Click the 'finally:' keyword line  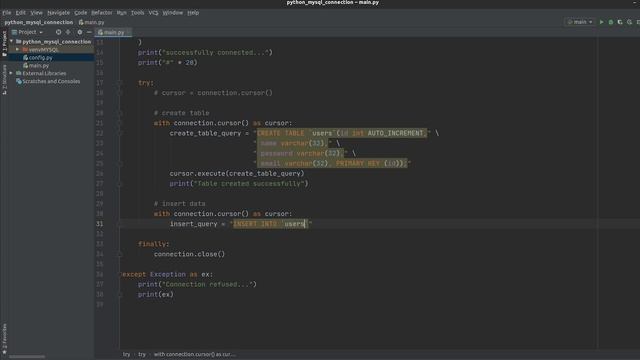click(x=153, y=244)
